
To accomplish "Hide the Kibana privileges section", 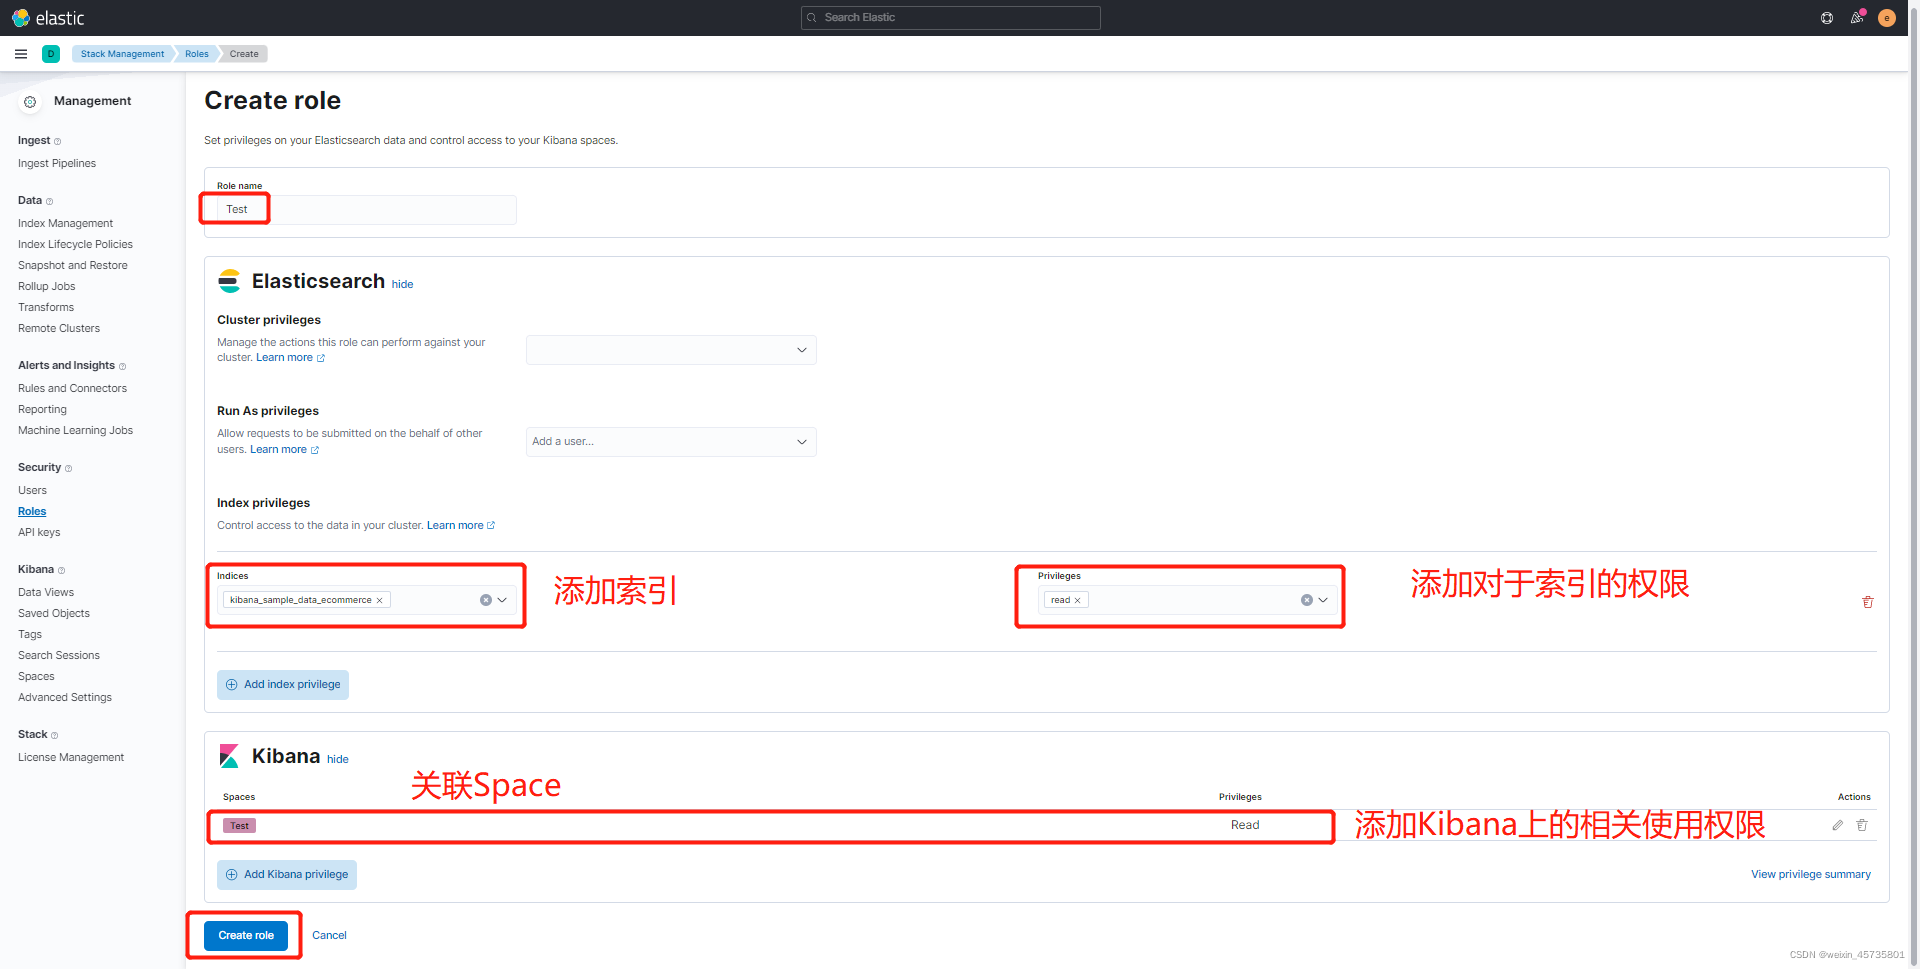I will (x=337, y=759).
